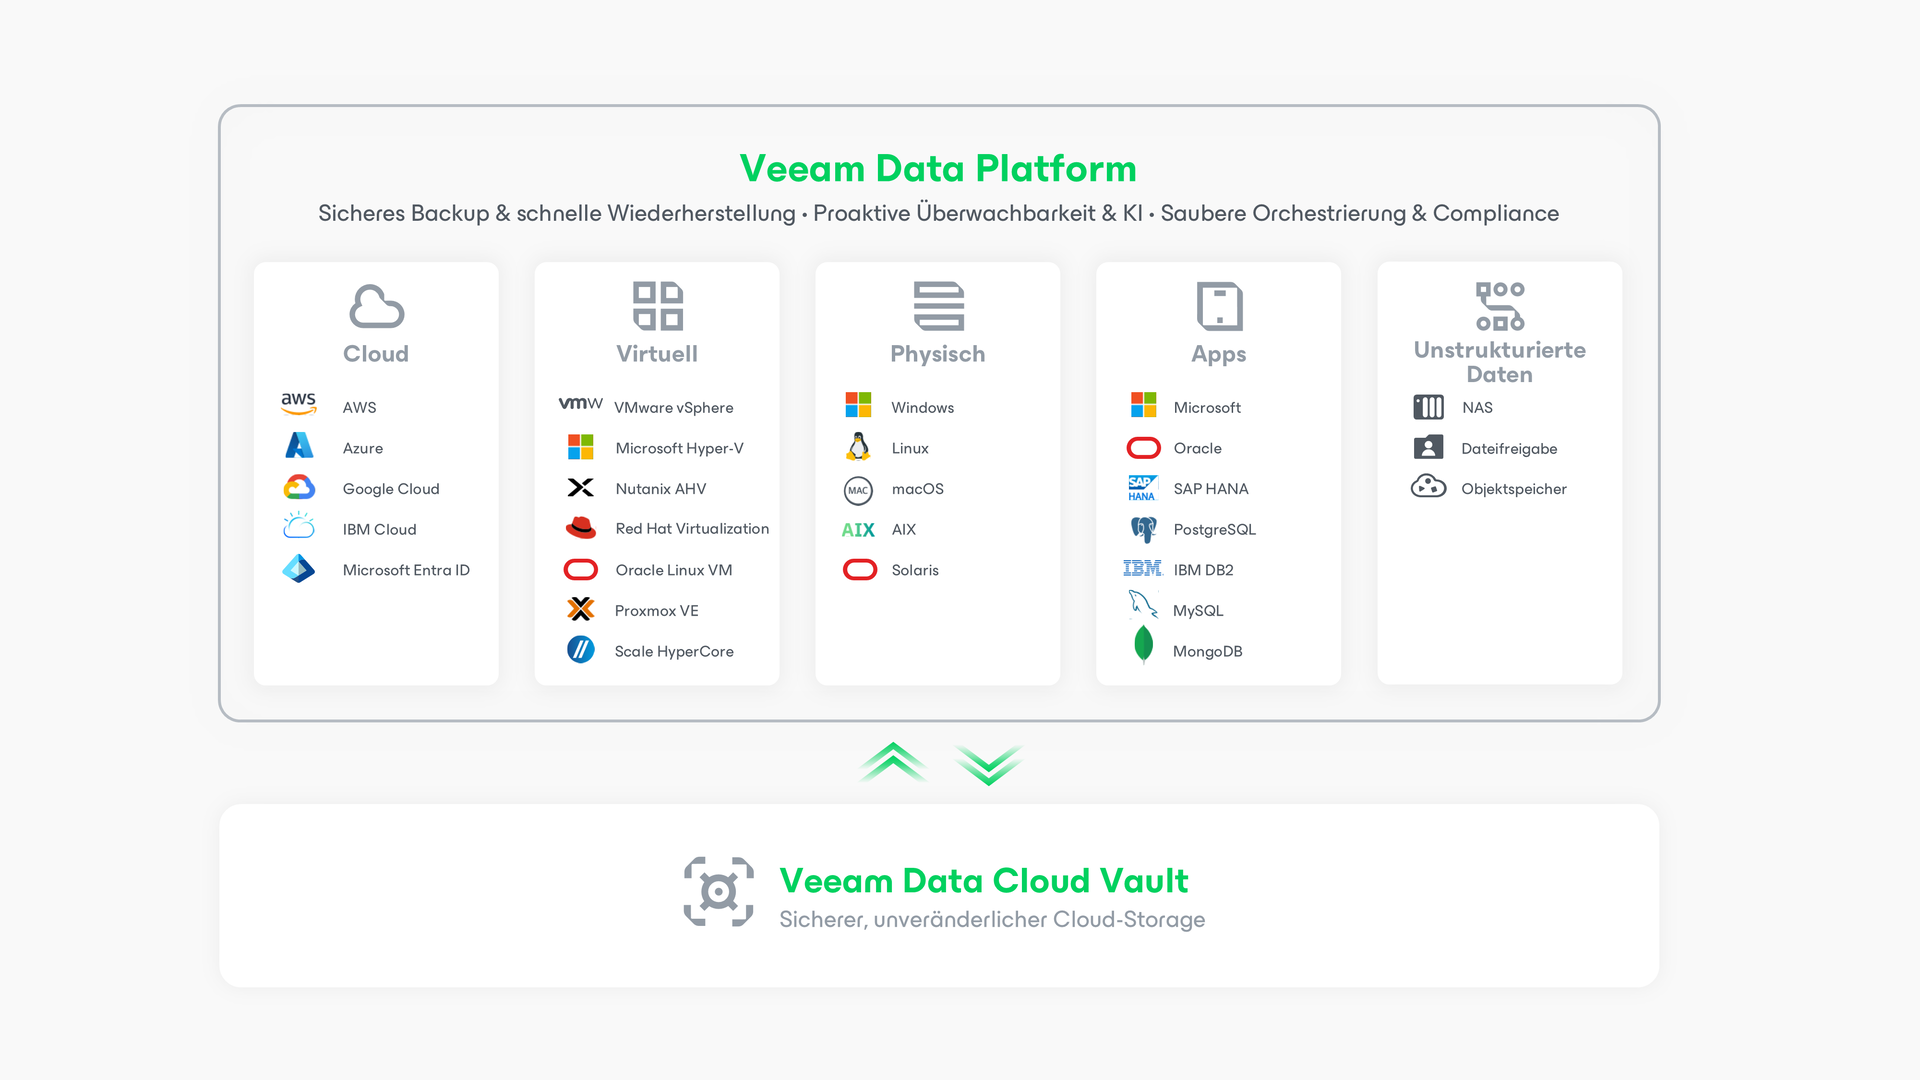Click the SAP HANA logo icon

pyautogui.click(x=1142, y=488)
